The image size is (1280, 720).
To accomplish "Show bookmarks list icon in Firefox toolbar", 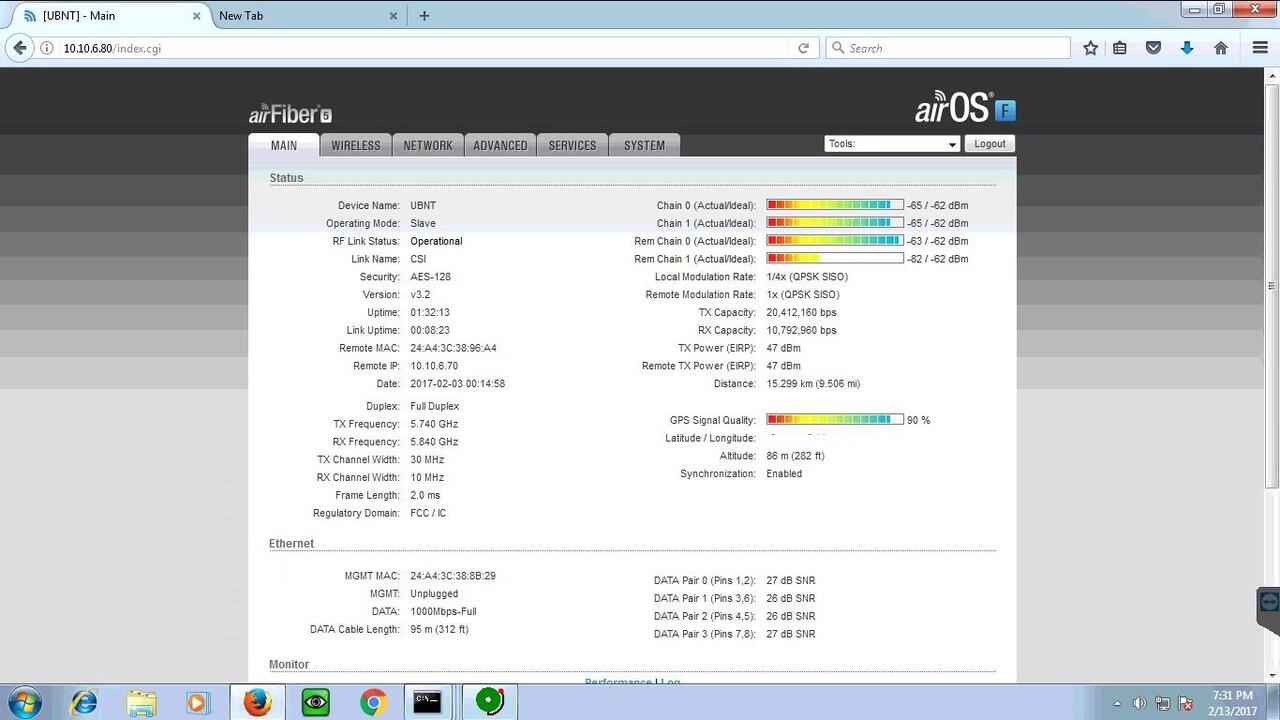I will tap(1120, 48).
